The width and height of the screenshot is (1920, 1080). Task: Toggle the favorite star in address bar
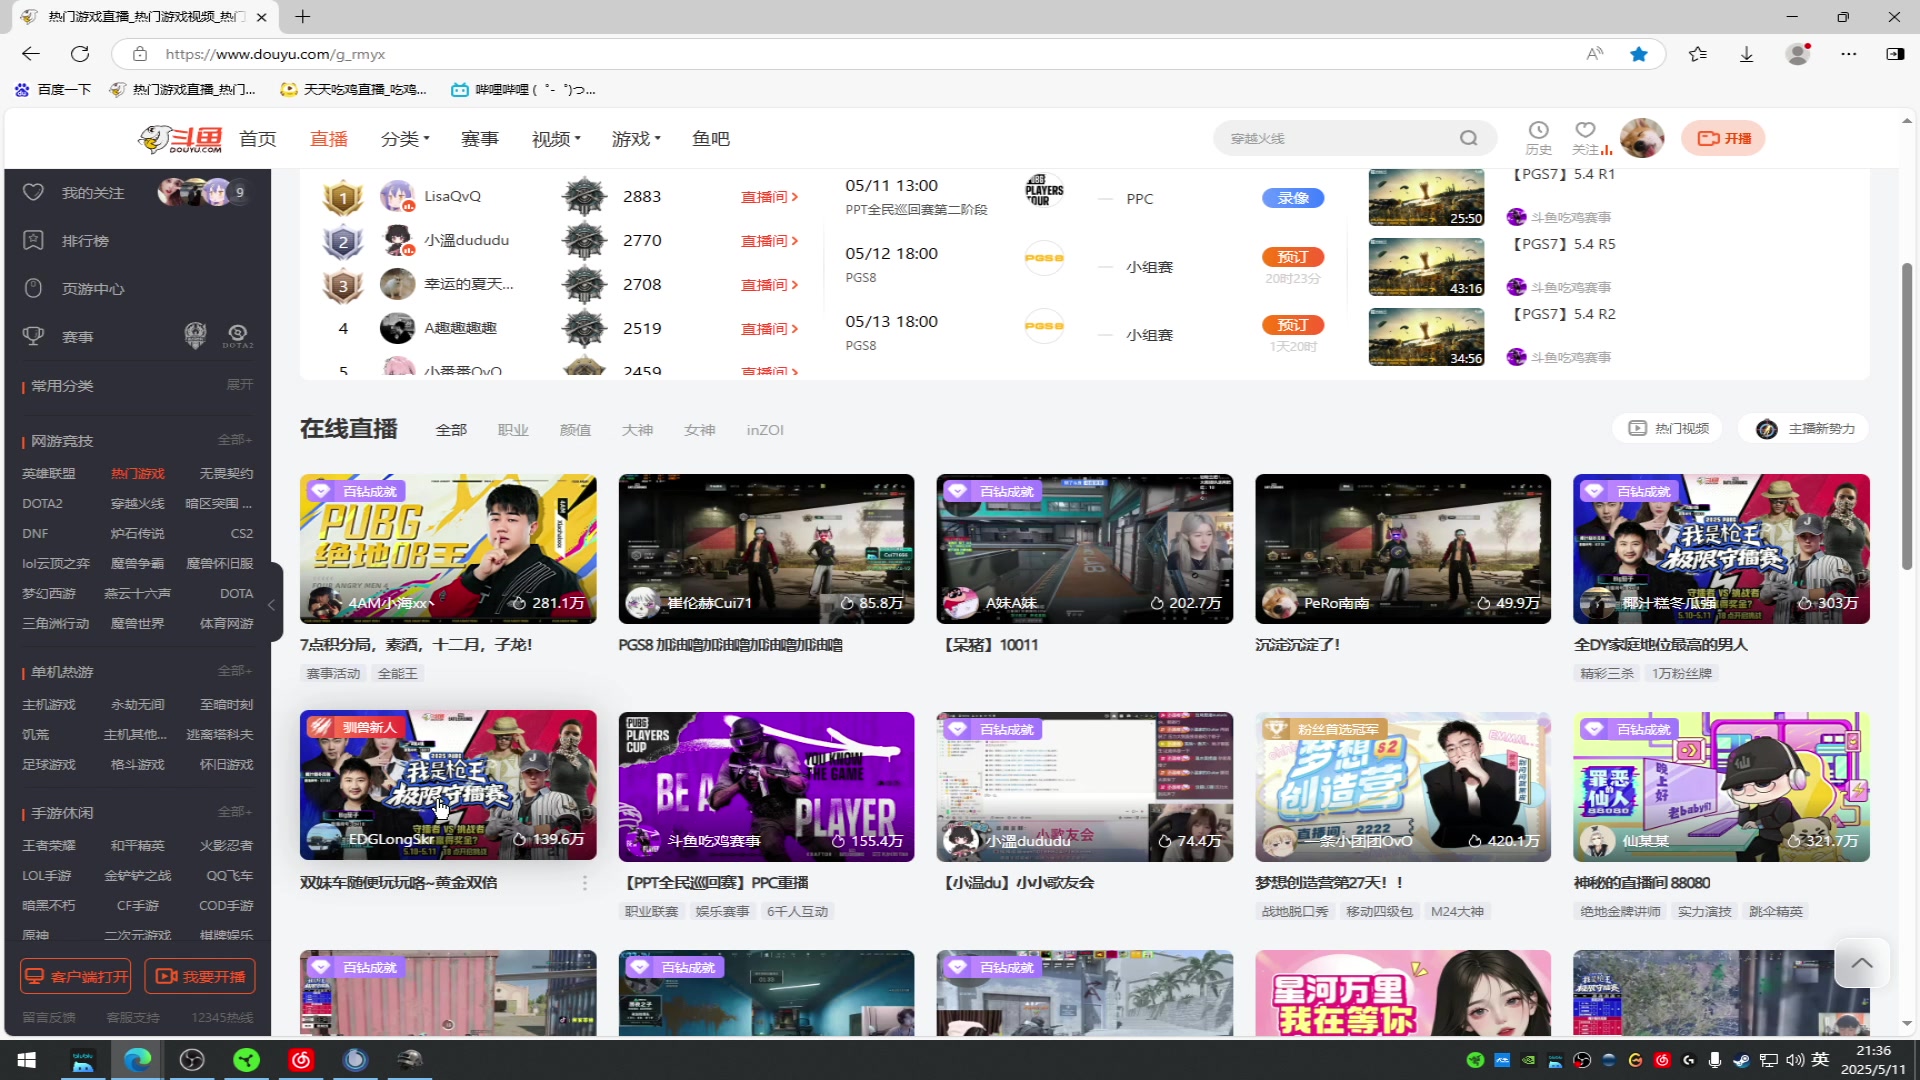click(1638, 54)
